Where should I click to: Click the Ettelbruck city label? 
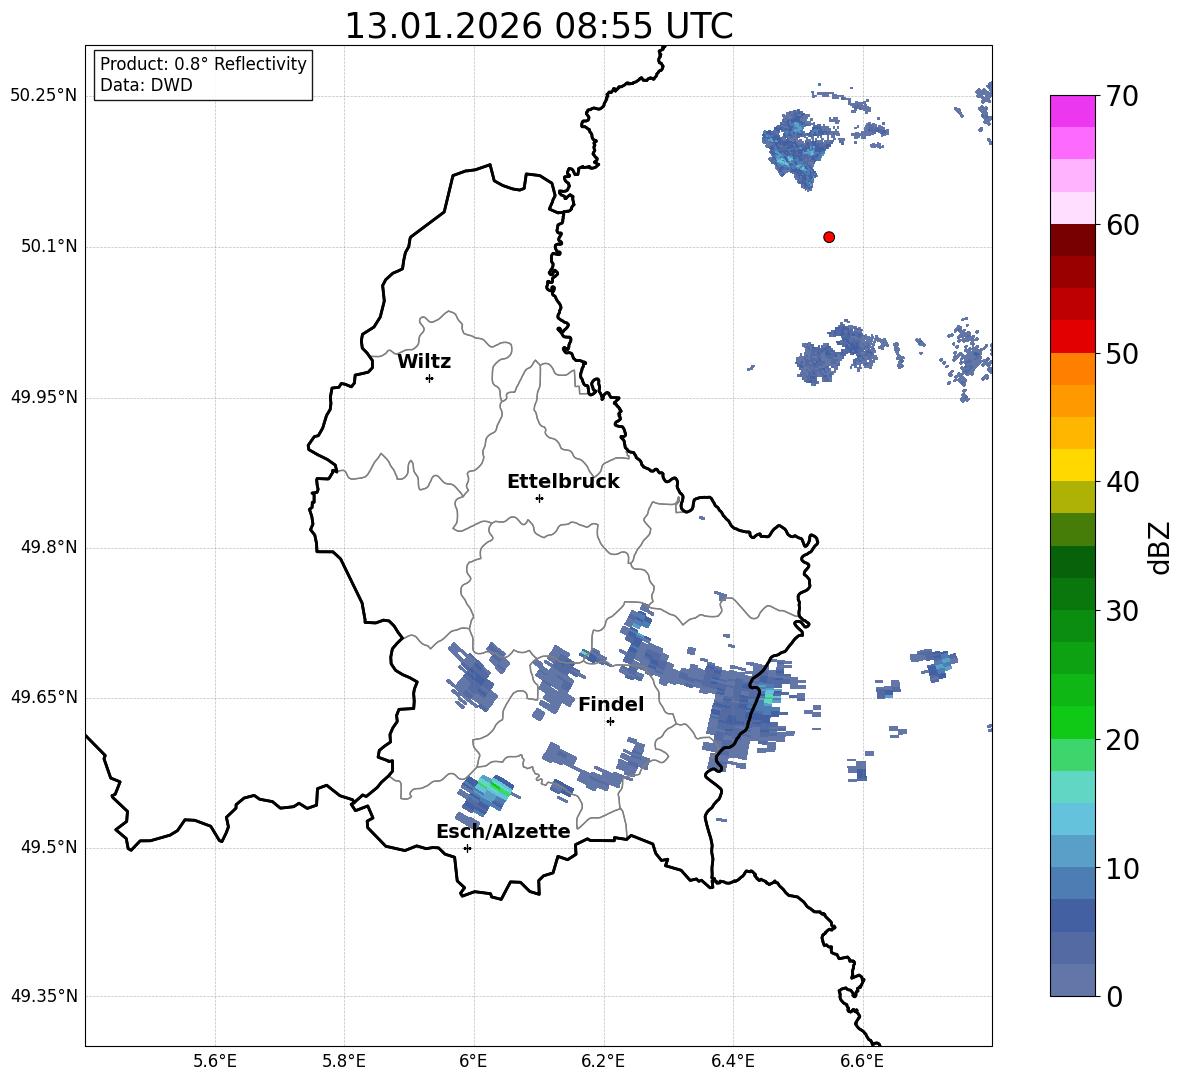[563, 482]
